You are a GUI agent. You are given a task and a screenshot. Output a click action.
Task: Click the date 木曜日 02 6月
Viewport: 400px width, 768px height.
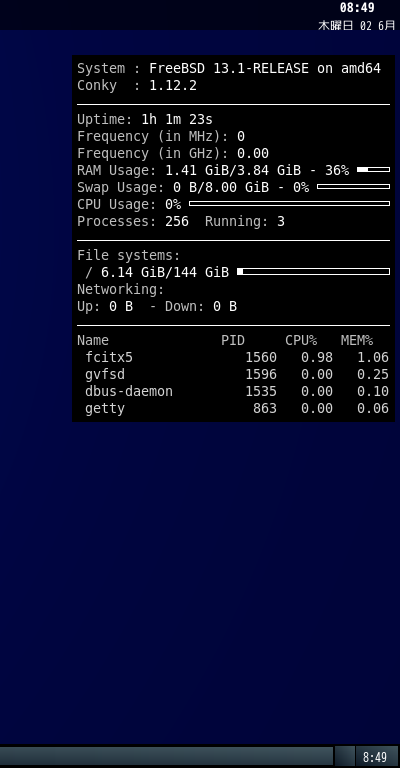(356, 25)
